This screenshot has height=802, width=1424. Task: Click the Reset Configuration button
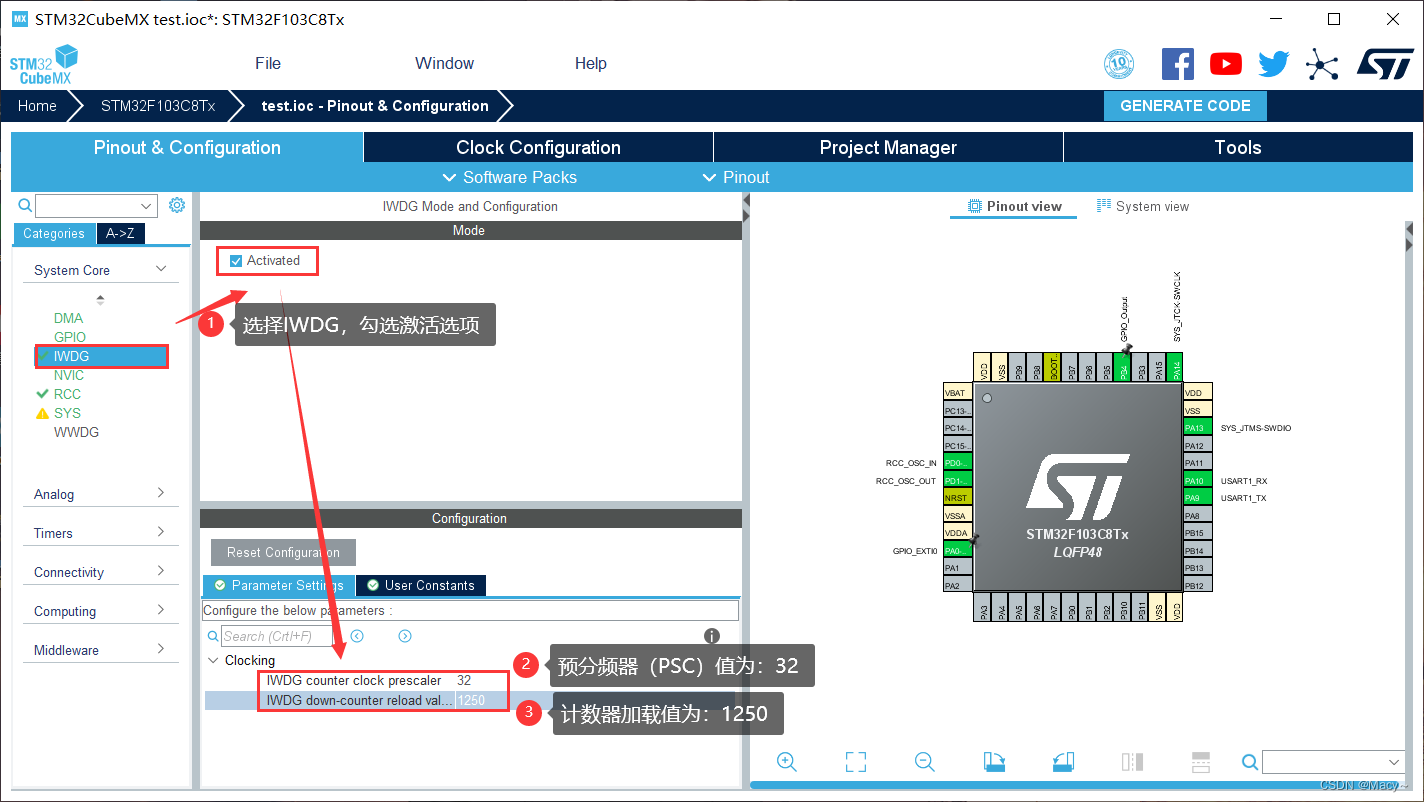(283, 552)
